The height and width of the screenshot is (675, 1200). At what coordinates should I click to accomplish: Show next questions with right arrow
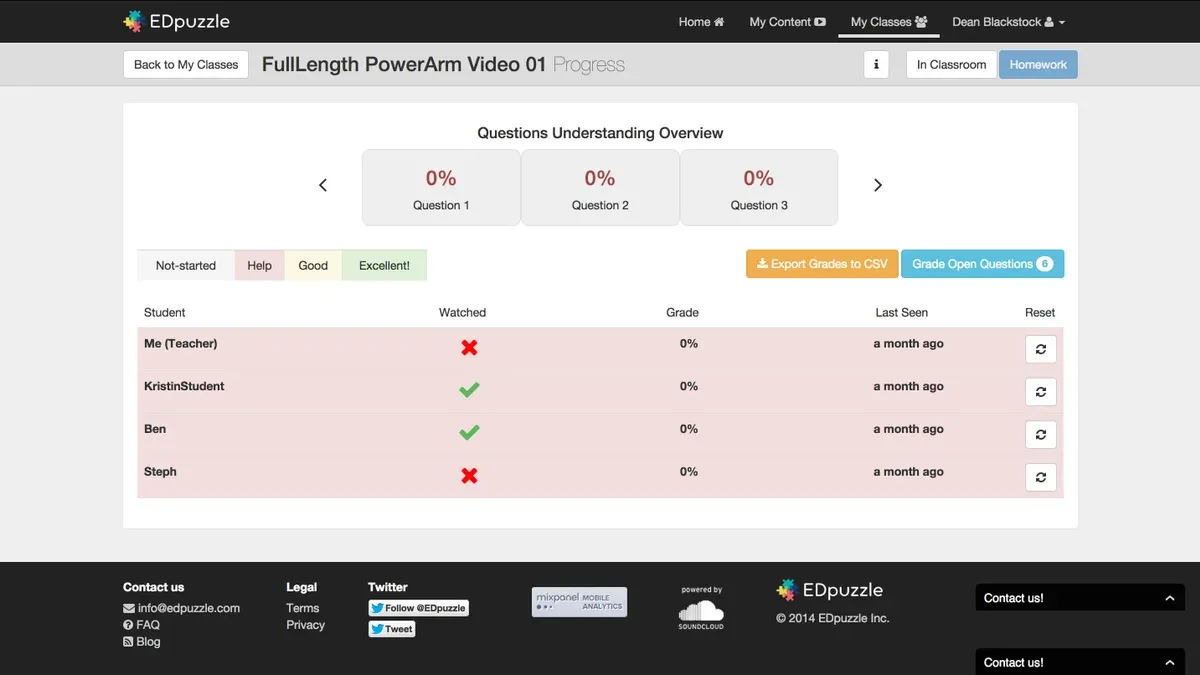point(878,185)
